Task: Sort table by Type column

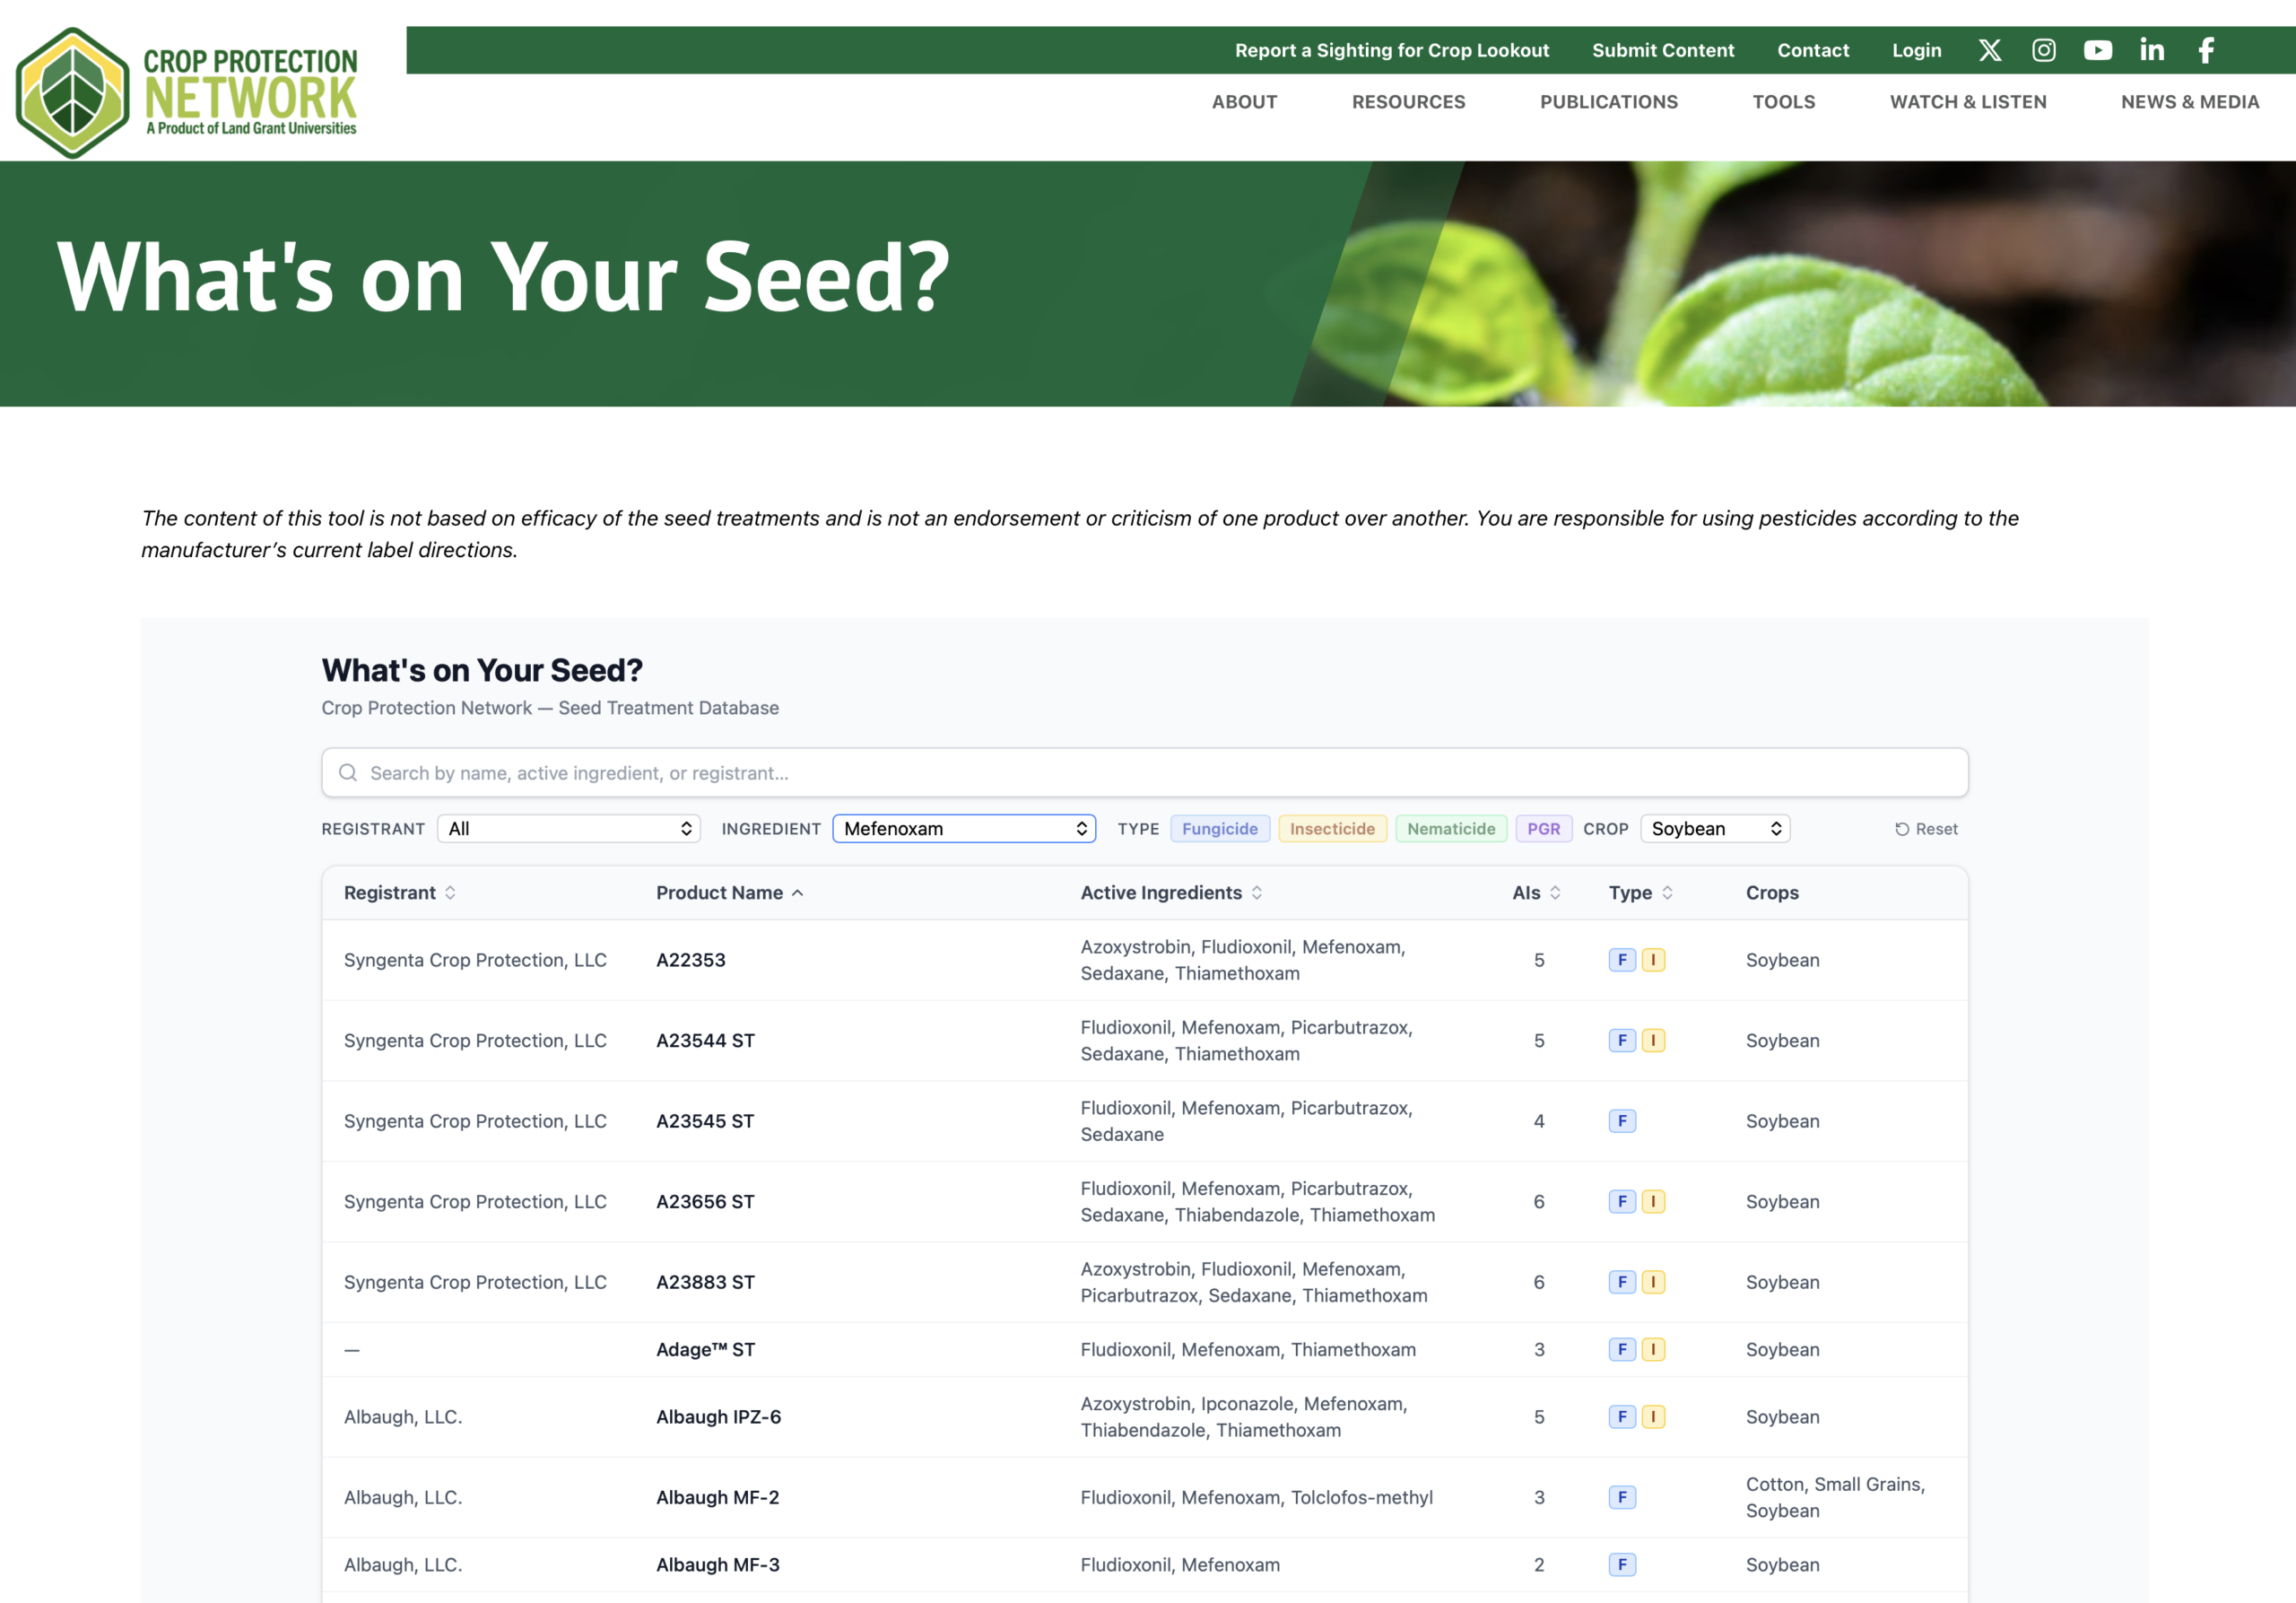Action: point(1640,892)
